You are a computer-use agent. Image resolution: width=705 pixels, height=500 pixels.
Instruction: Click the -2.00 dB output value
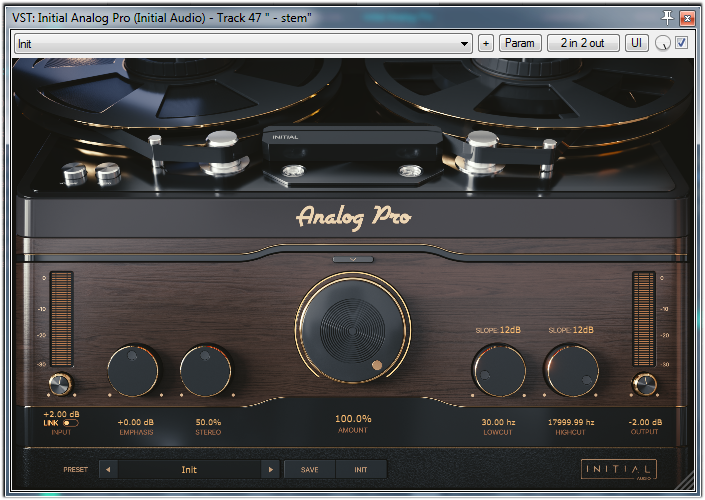[x=645, y=422]
